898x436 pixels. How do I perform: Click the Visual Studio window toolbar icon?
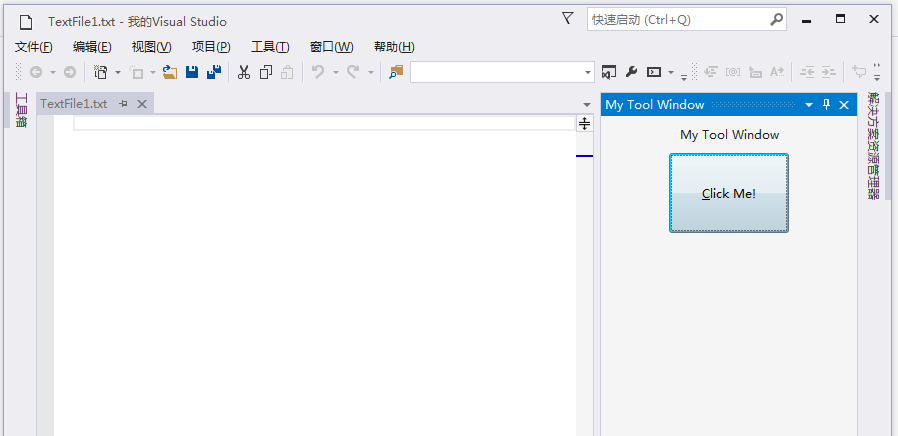pyautogui.click(x=609, y=72)
